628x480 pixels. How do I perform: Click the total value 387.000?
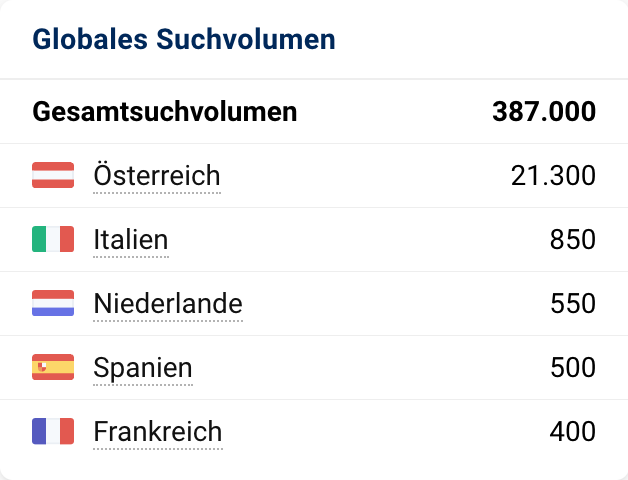tap(544, 112)
